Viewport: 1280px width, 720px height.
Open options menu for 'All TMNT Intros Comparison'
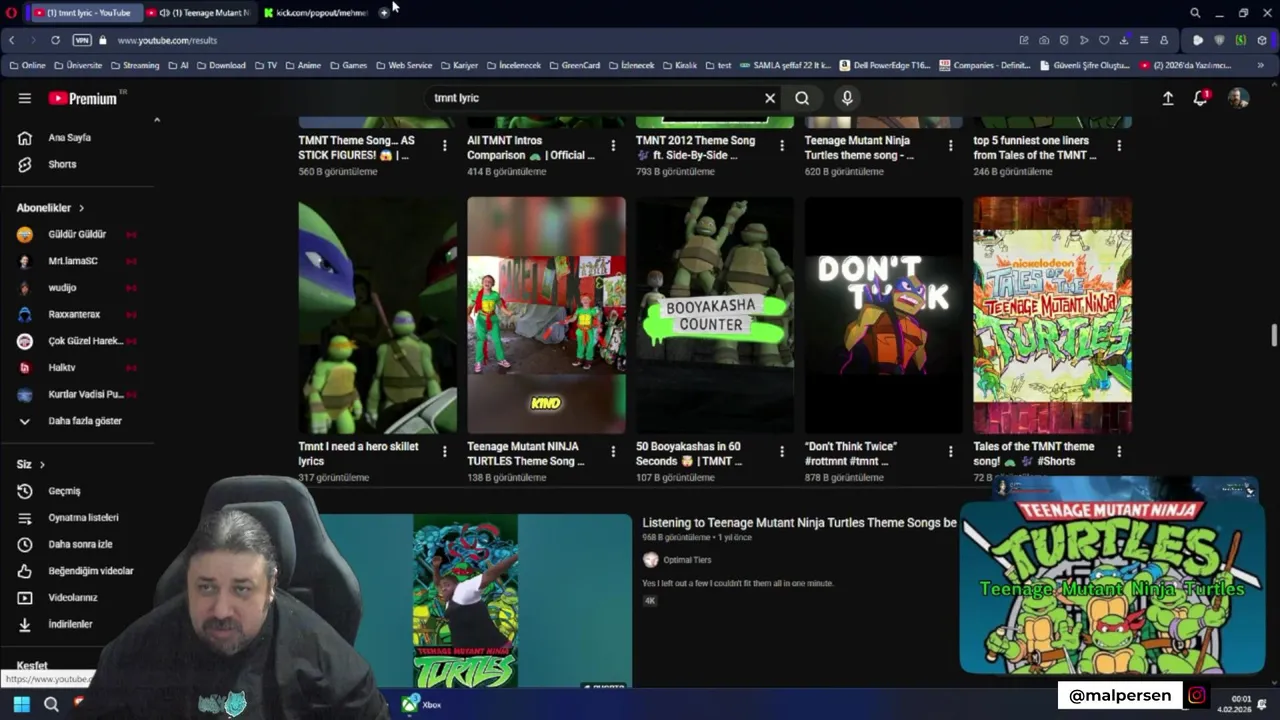click(613, 146)
